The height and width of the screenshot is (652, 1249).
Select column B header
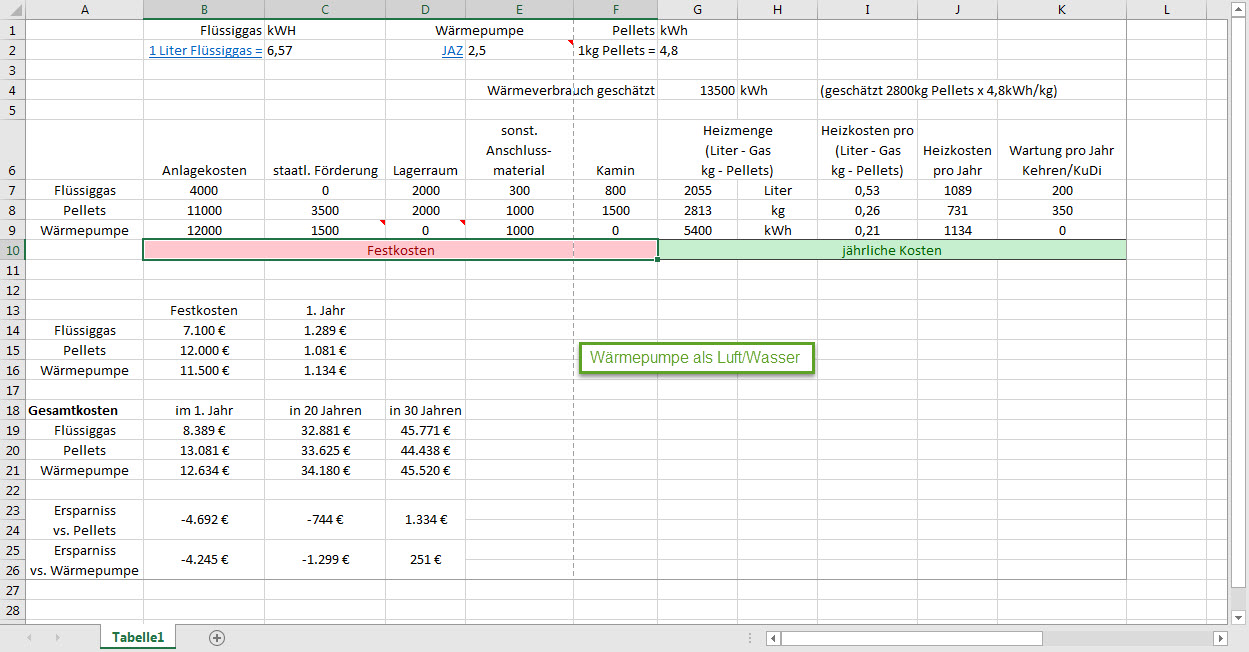click(x=204, y=10)
